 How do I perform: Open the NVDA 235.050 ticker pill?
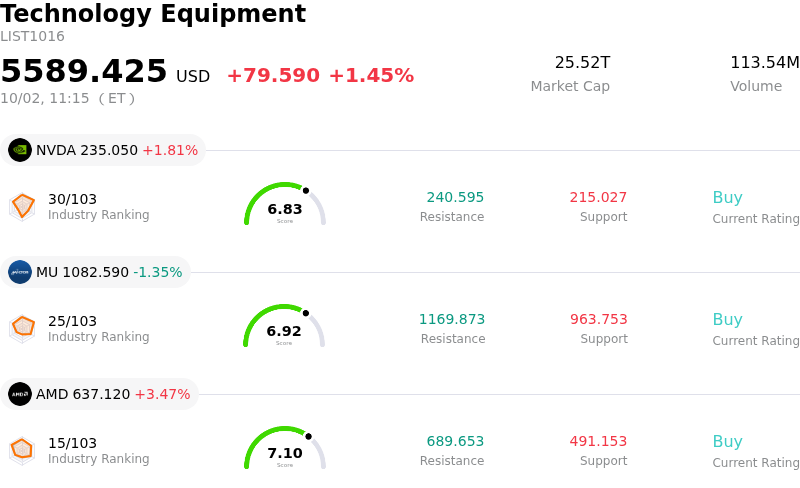coord(103,150)
